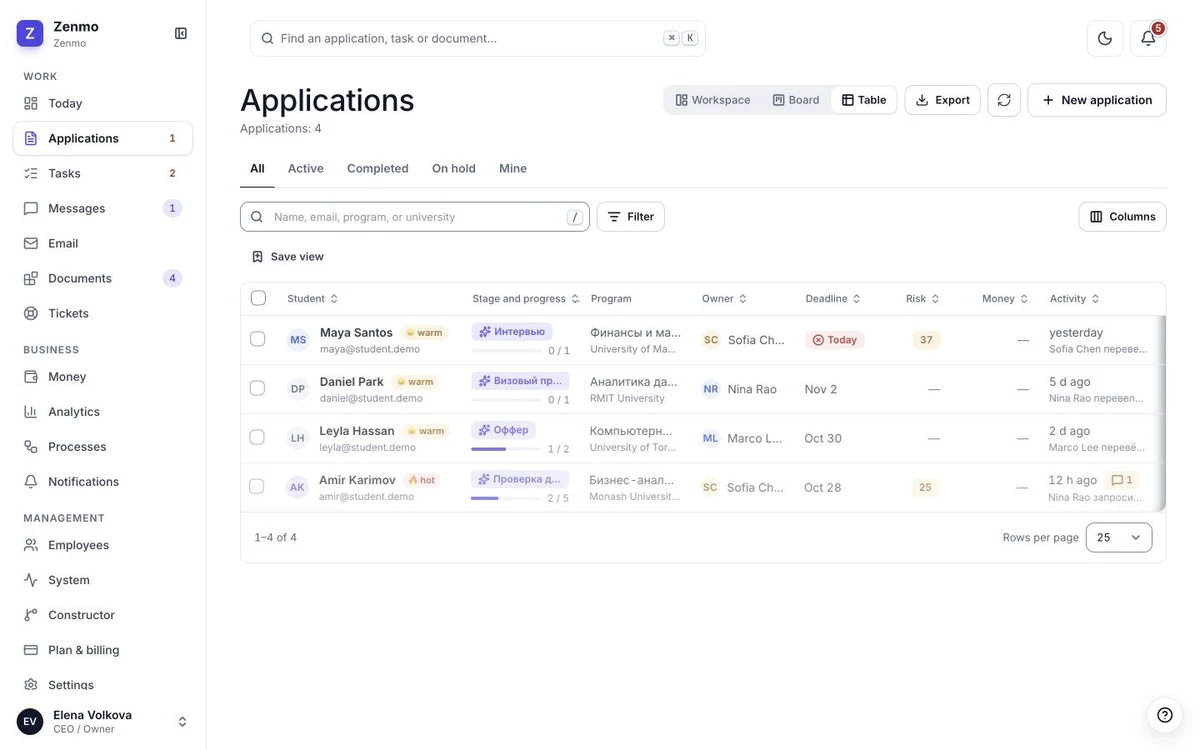Viewport: 1200px width, 750px height.
Task: Sort by Money column
Action: click(1005, 298)
